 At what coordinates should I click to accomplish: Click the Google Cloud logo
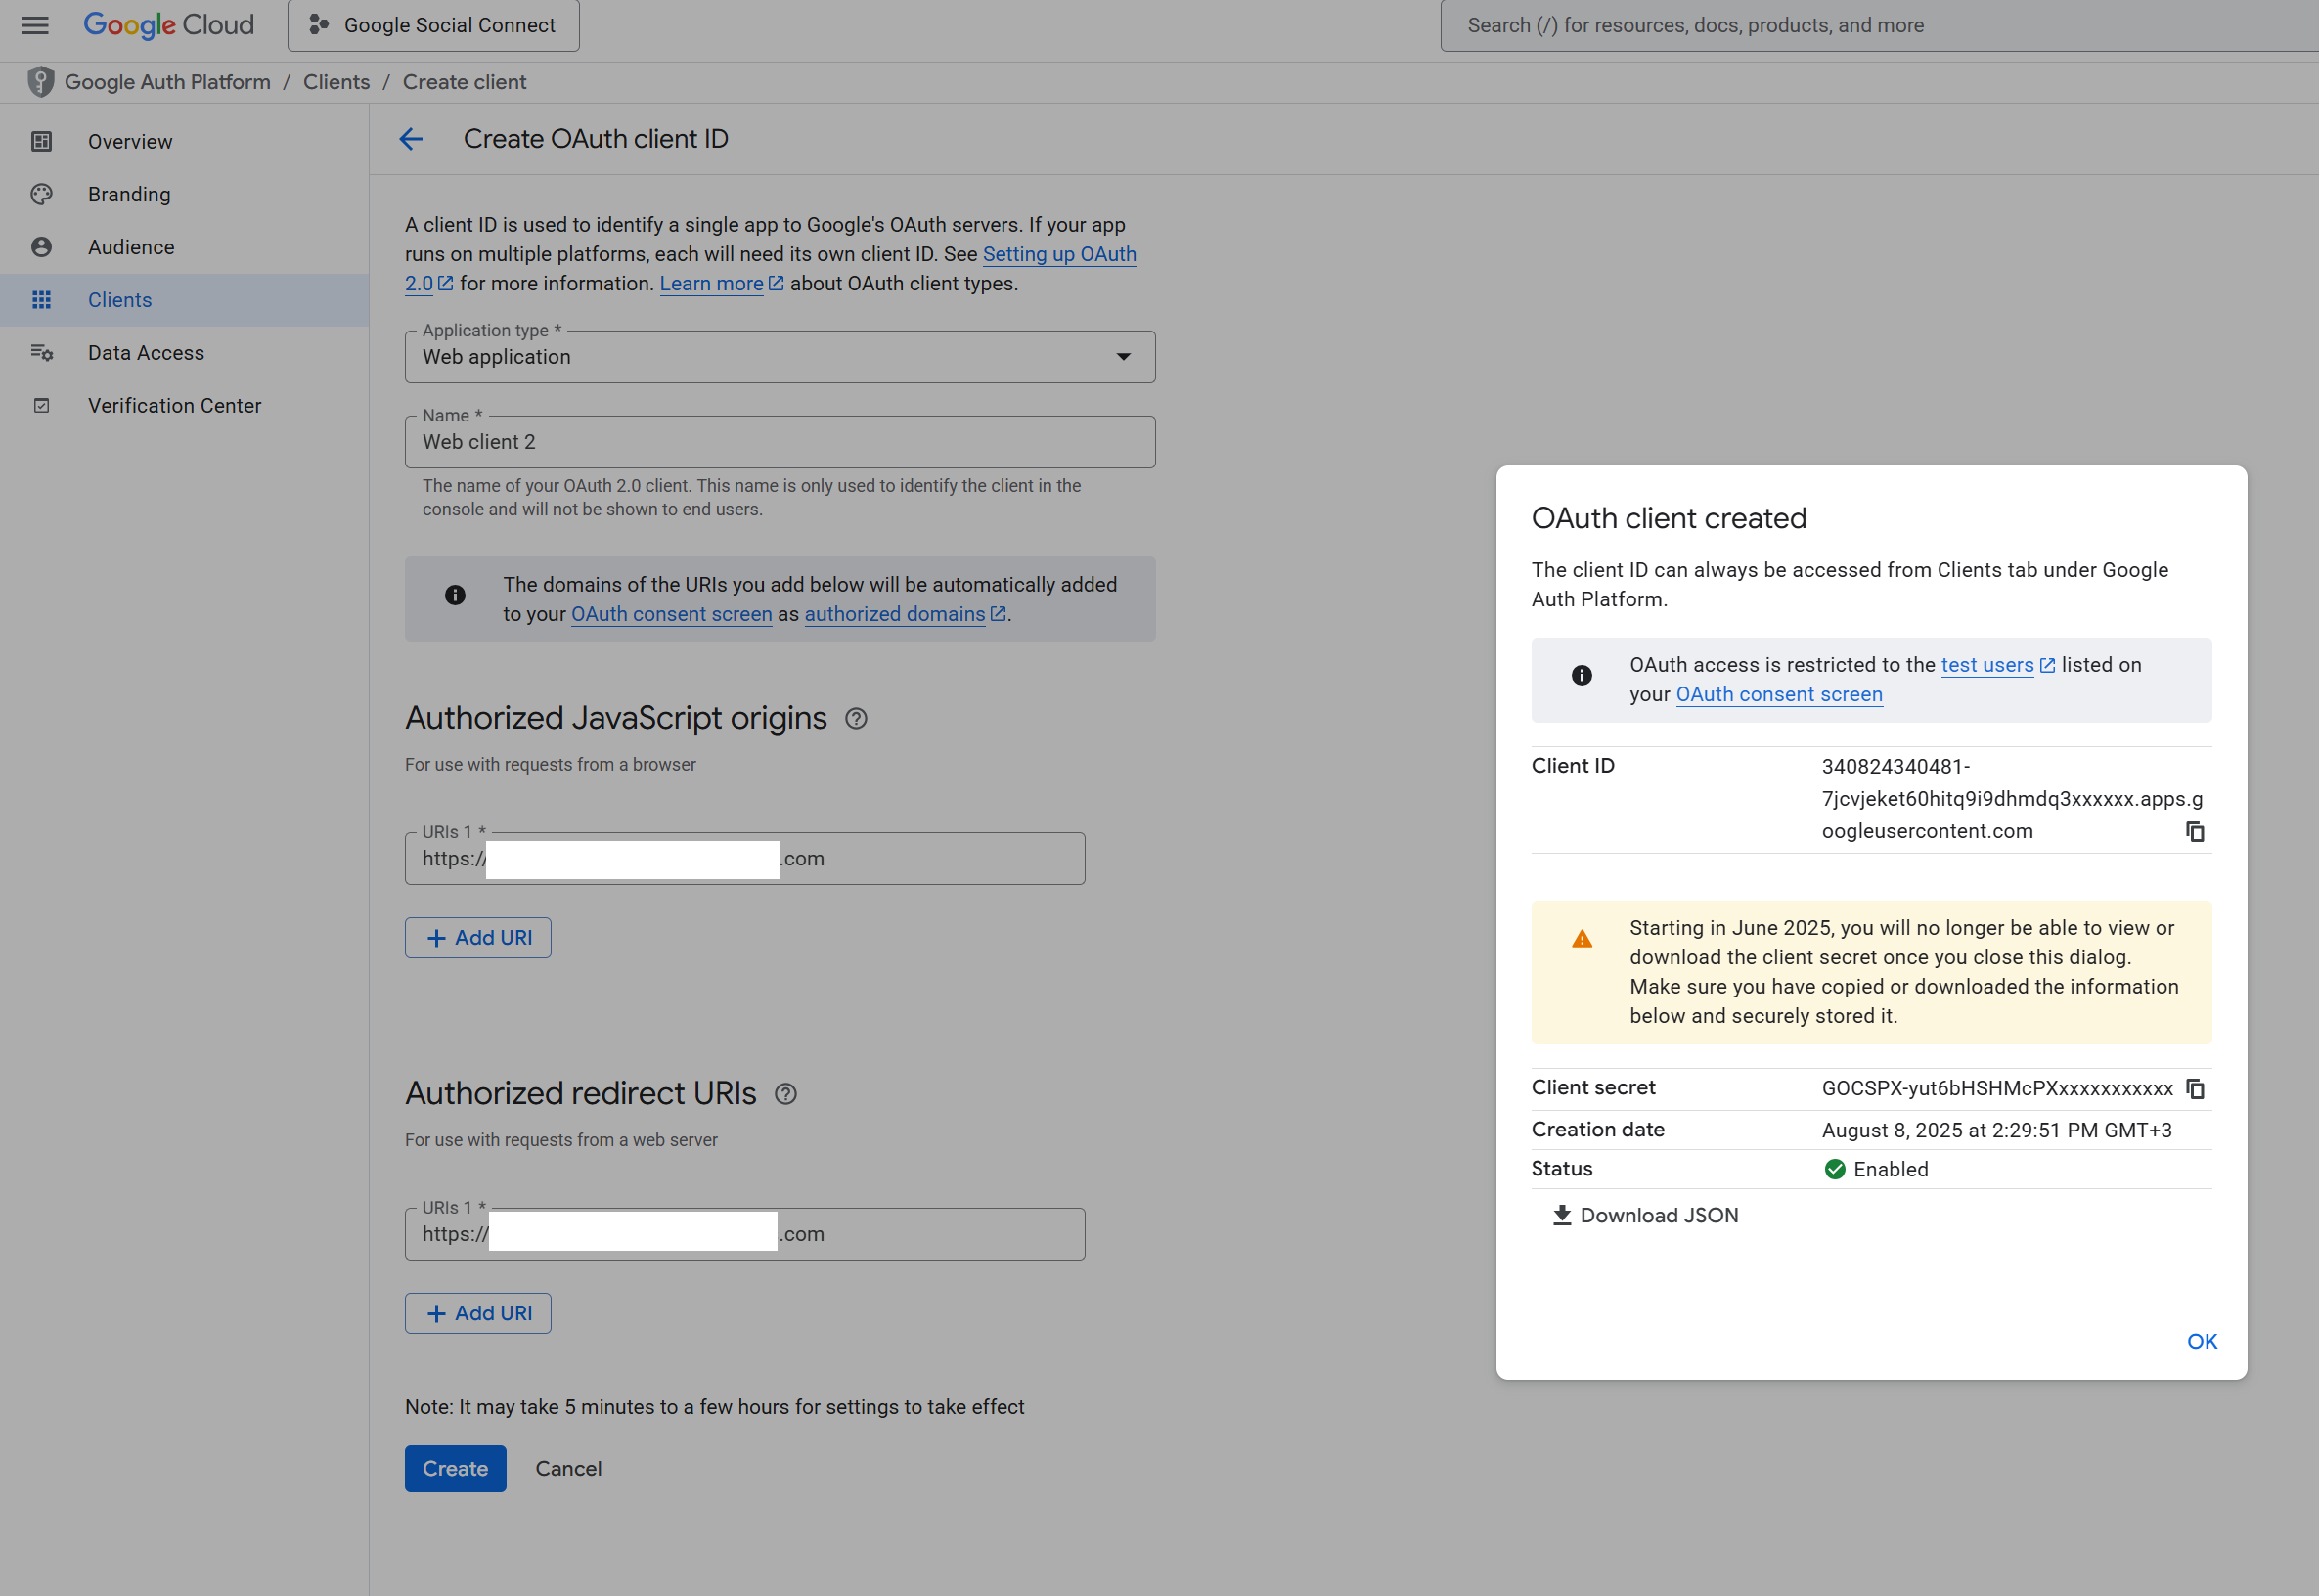coord(168,25)
